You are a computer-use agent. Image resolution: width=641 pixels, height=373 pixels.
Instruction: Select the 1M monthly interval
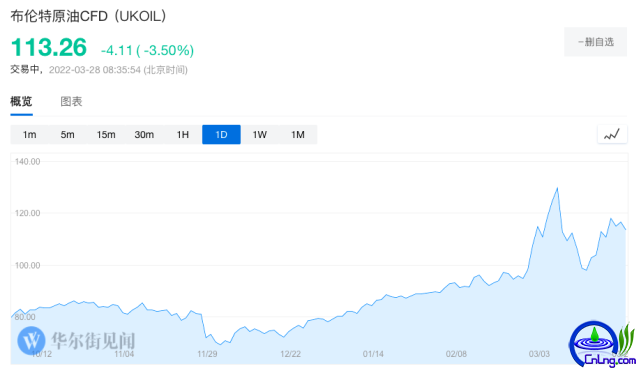(298, 135)
